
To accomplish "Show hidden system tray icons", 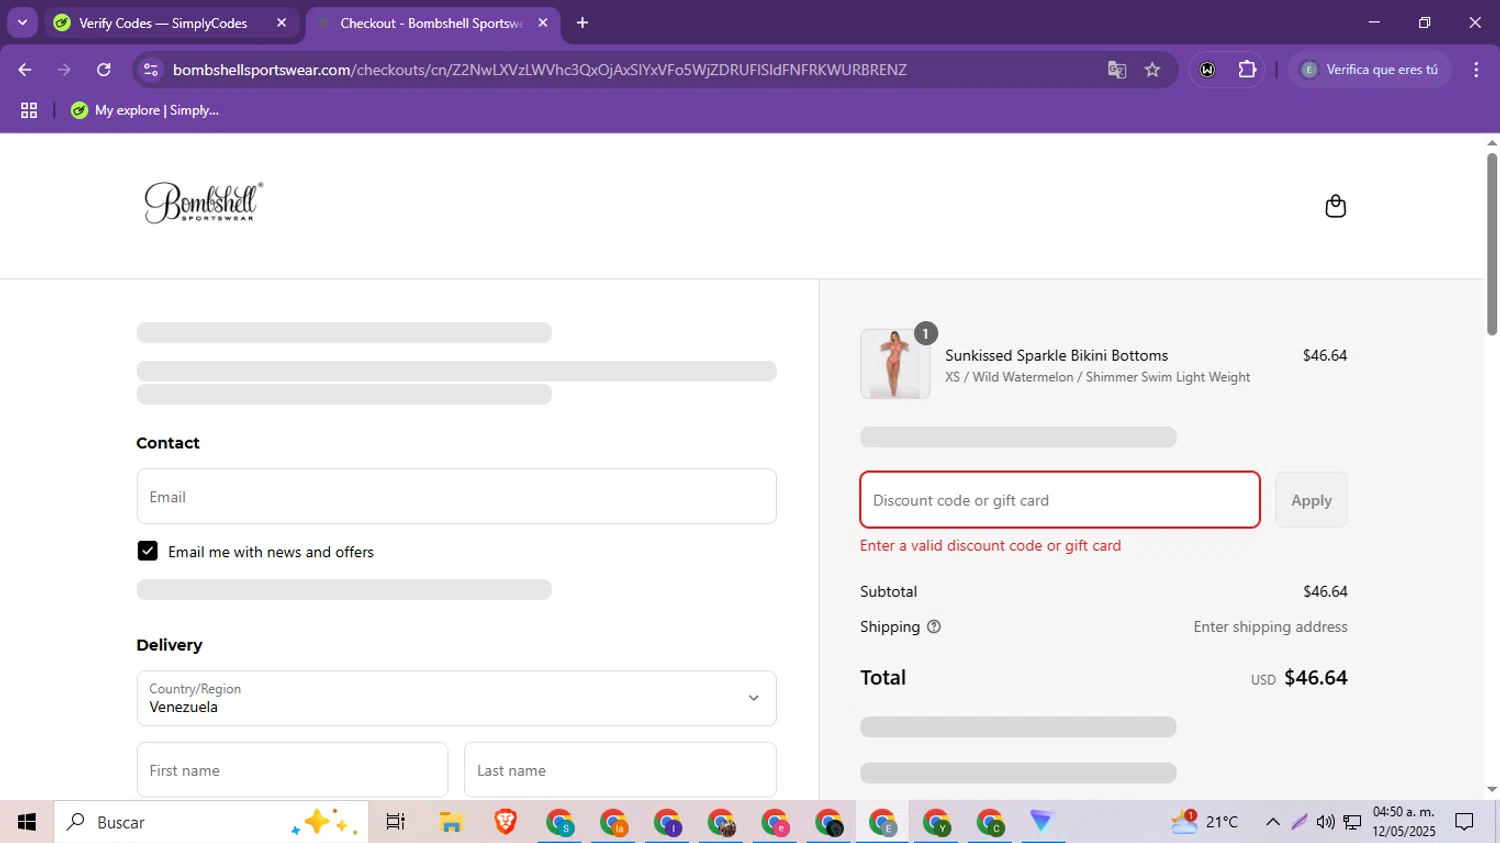I will (x=1272, y=822).
